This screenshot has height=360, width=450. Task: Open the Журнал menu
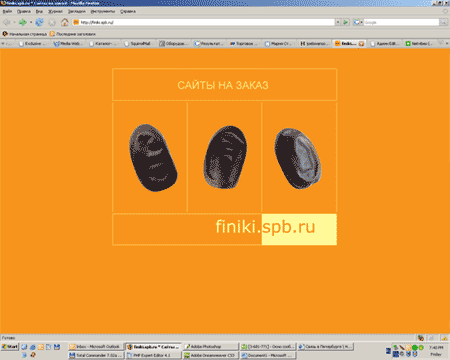tap(55, 11)
